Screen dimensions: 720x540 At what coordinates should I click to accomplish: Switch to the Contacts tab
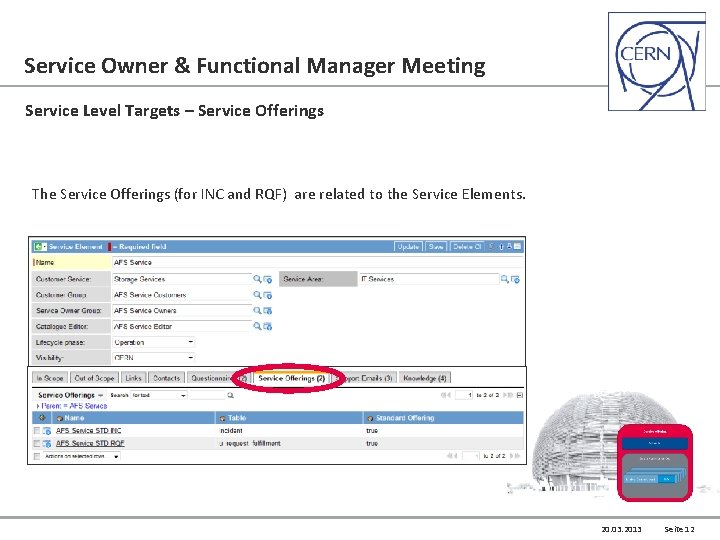(167, 378)
